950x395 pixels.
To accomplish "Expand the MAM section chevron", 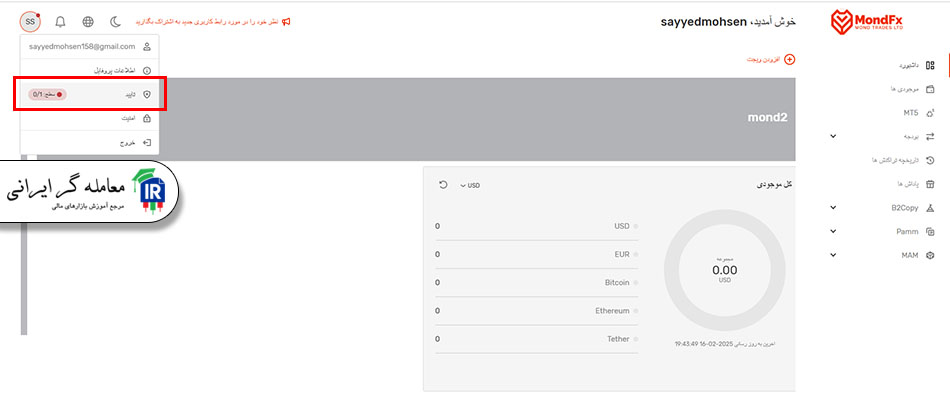I will (x=833, y=255).
